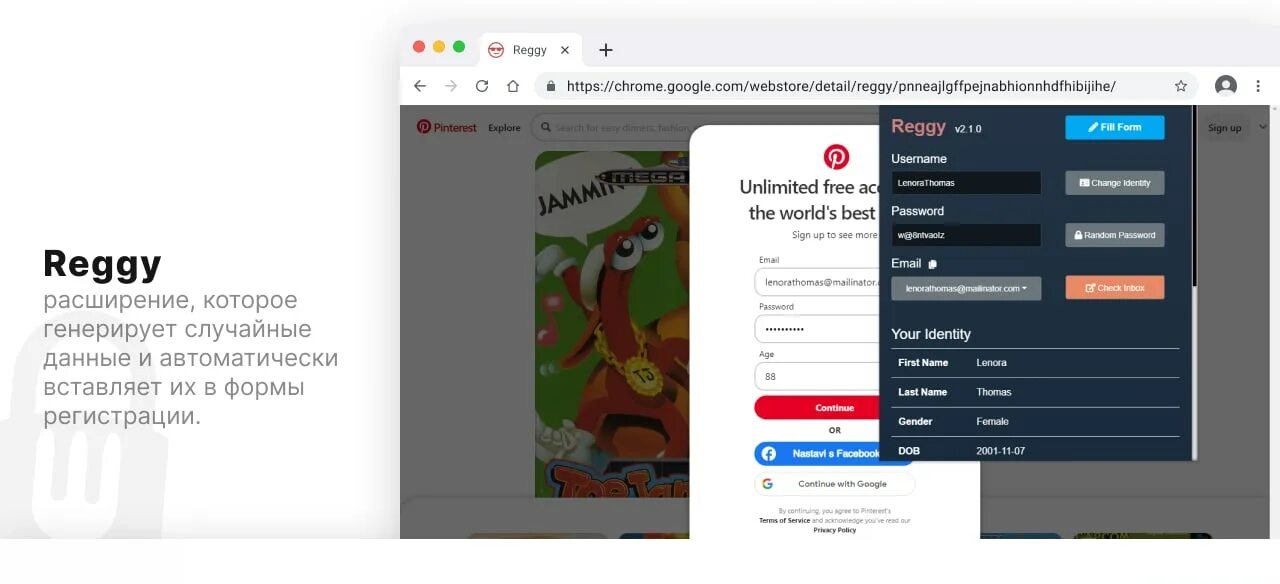Click the Check Inbox button
The height and width of the screenshot is (584, 1280).
[1114, 287]
